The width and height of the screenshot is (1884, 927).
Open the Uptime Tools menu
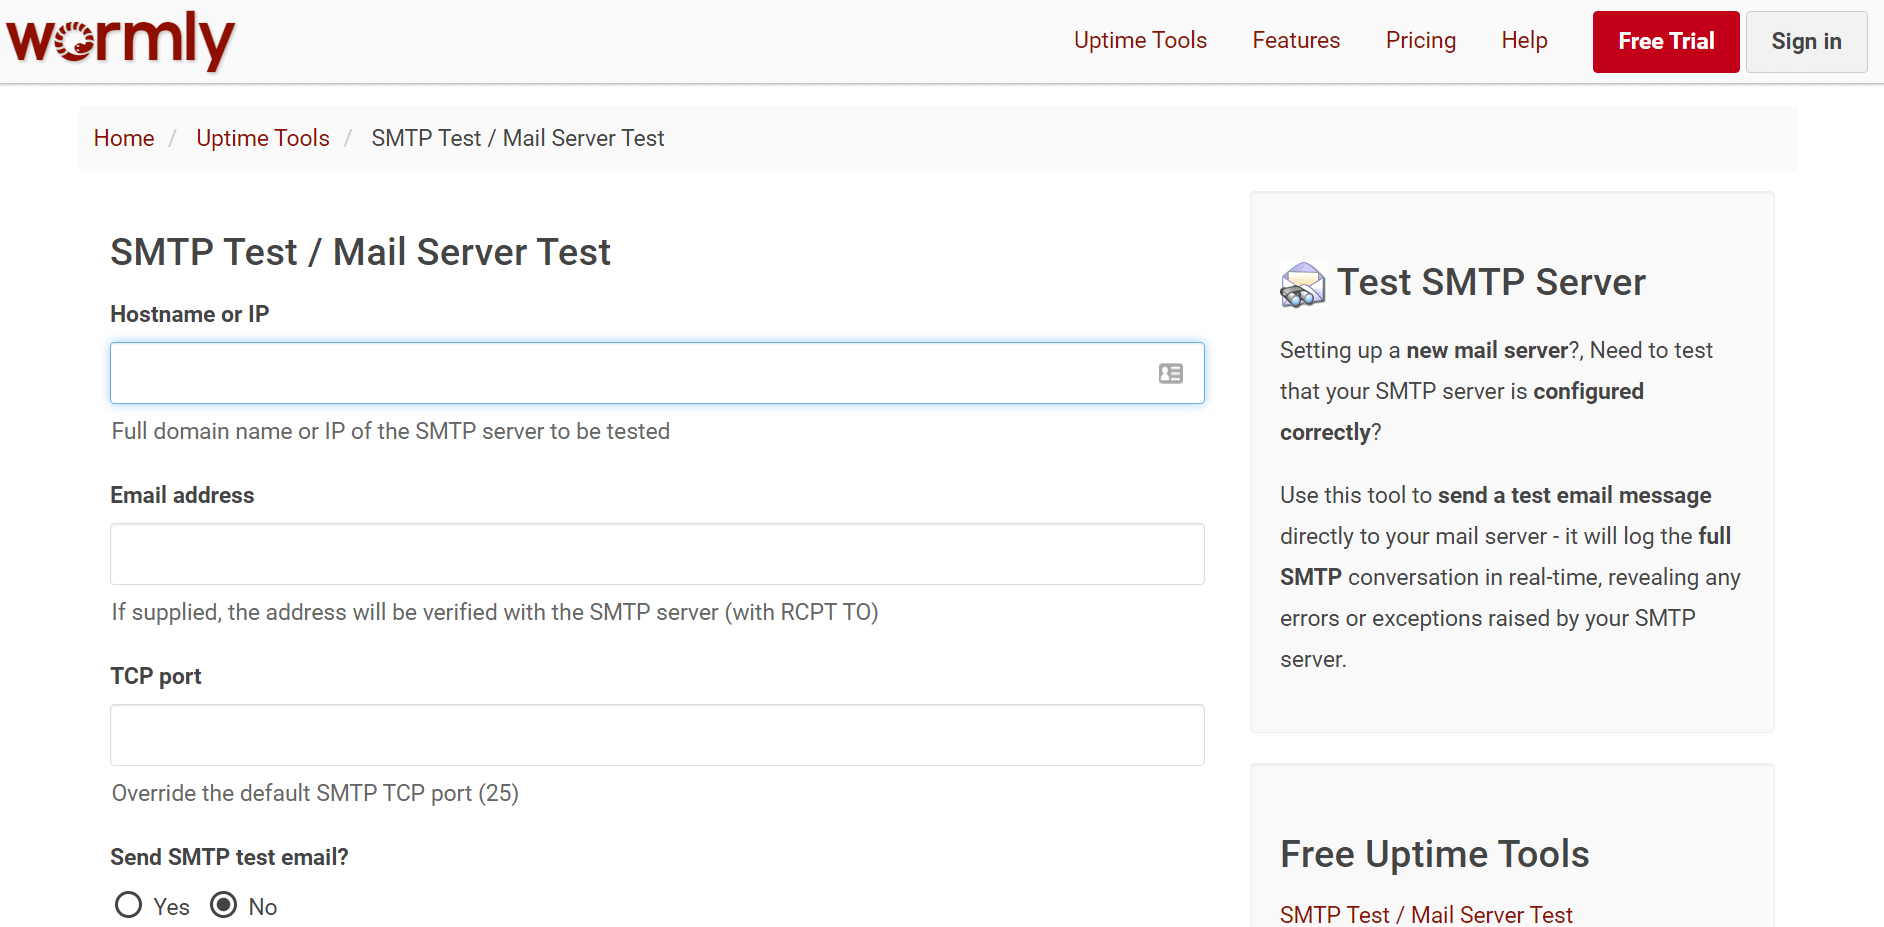1140,41
